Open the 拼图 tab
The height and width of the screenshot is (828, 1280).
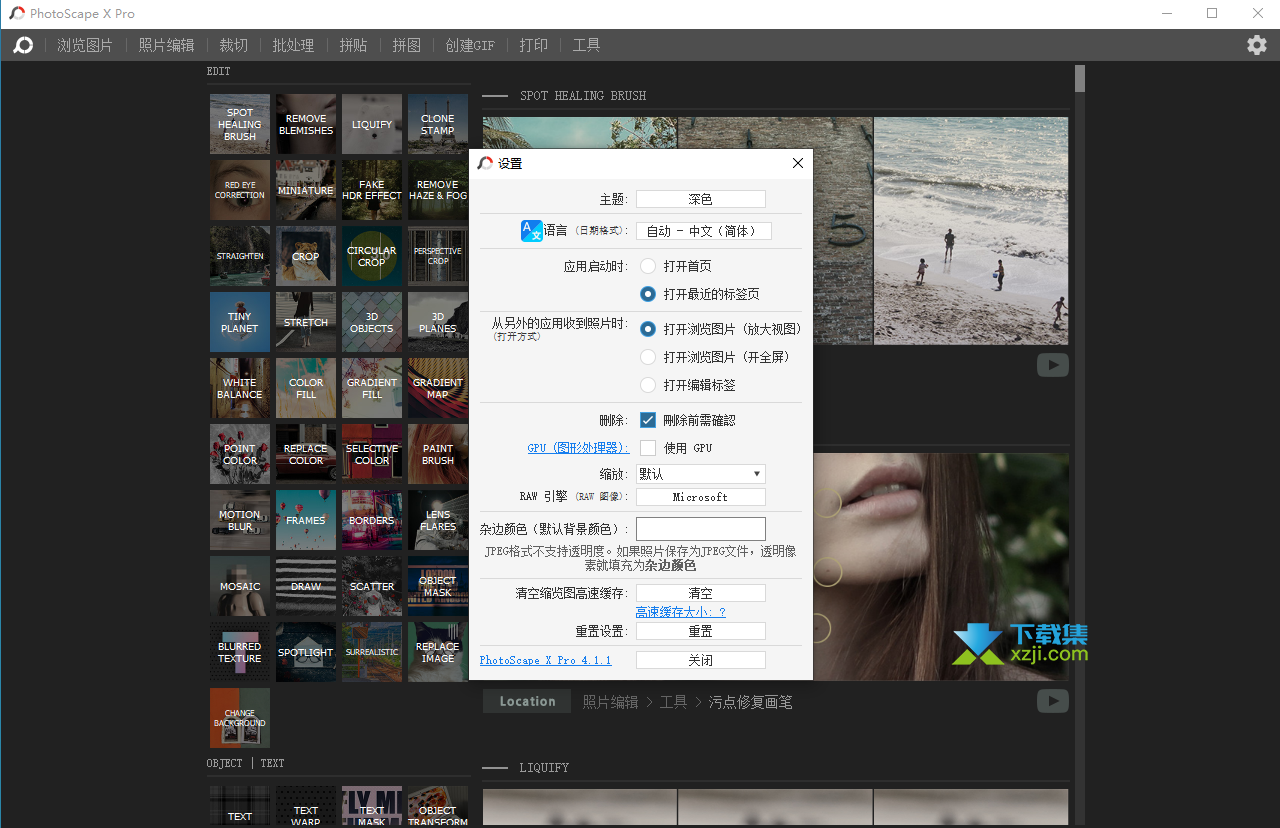click(x=406, y=45)
